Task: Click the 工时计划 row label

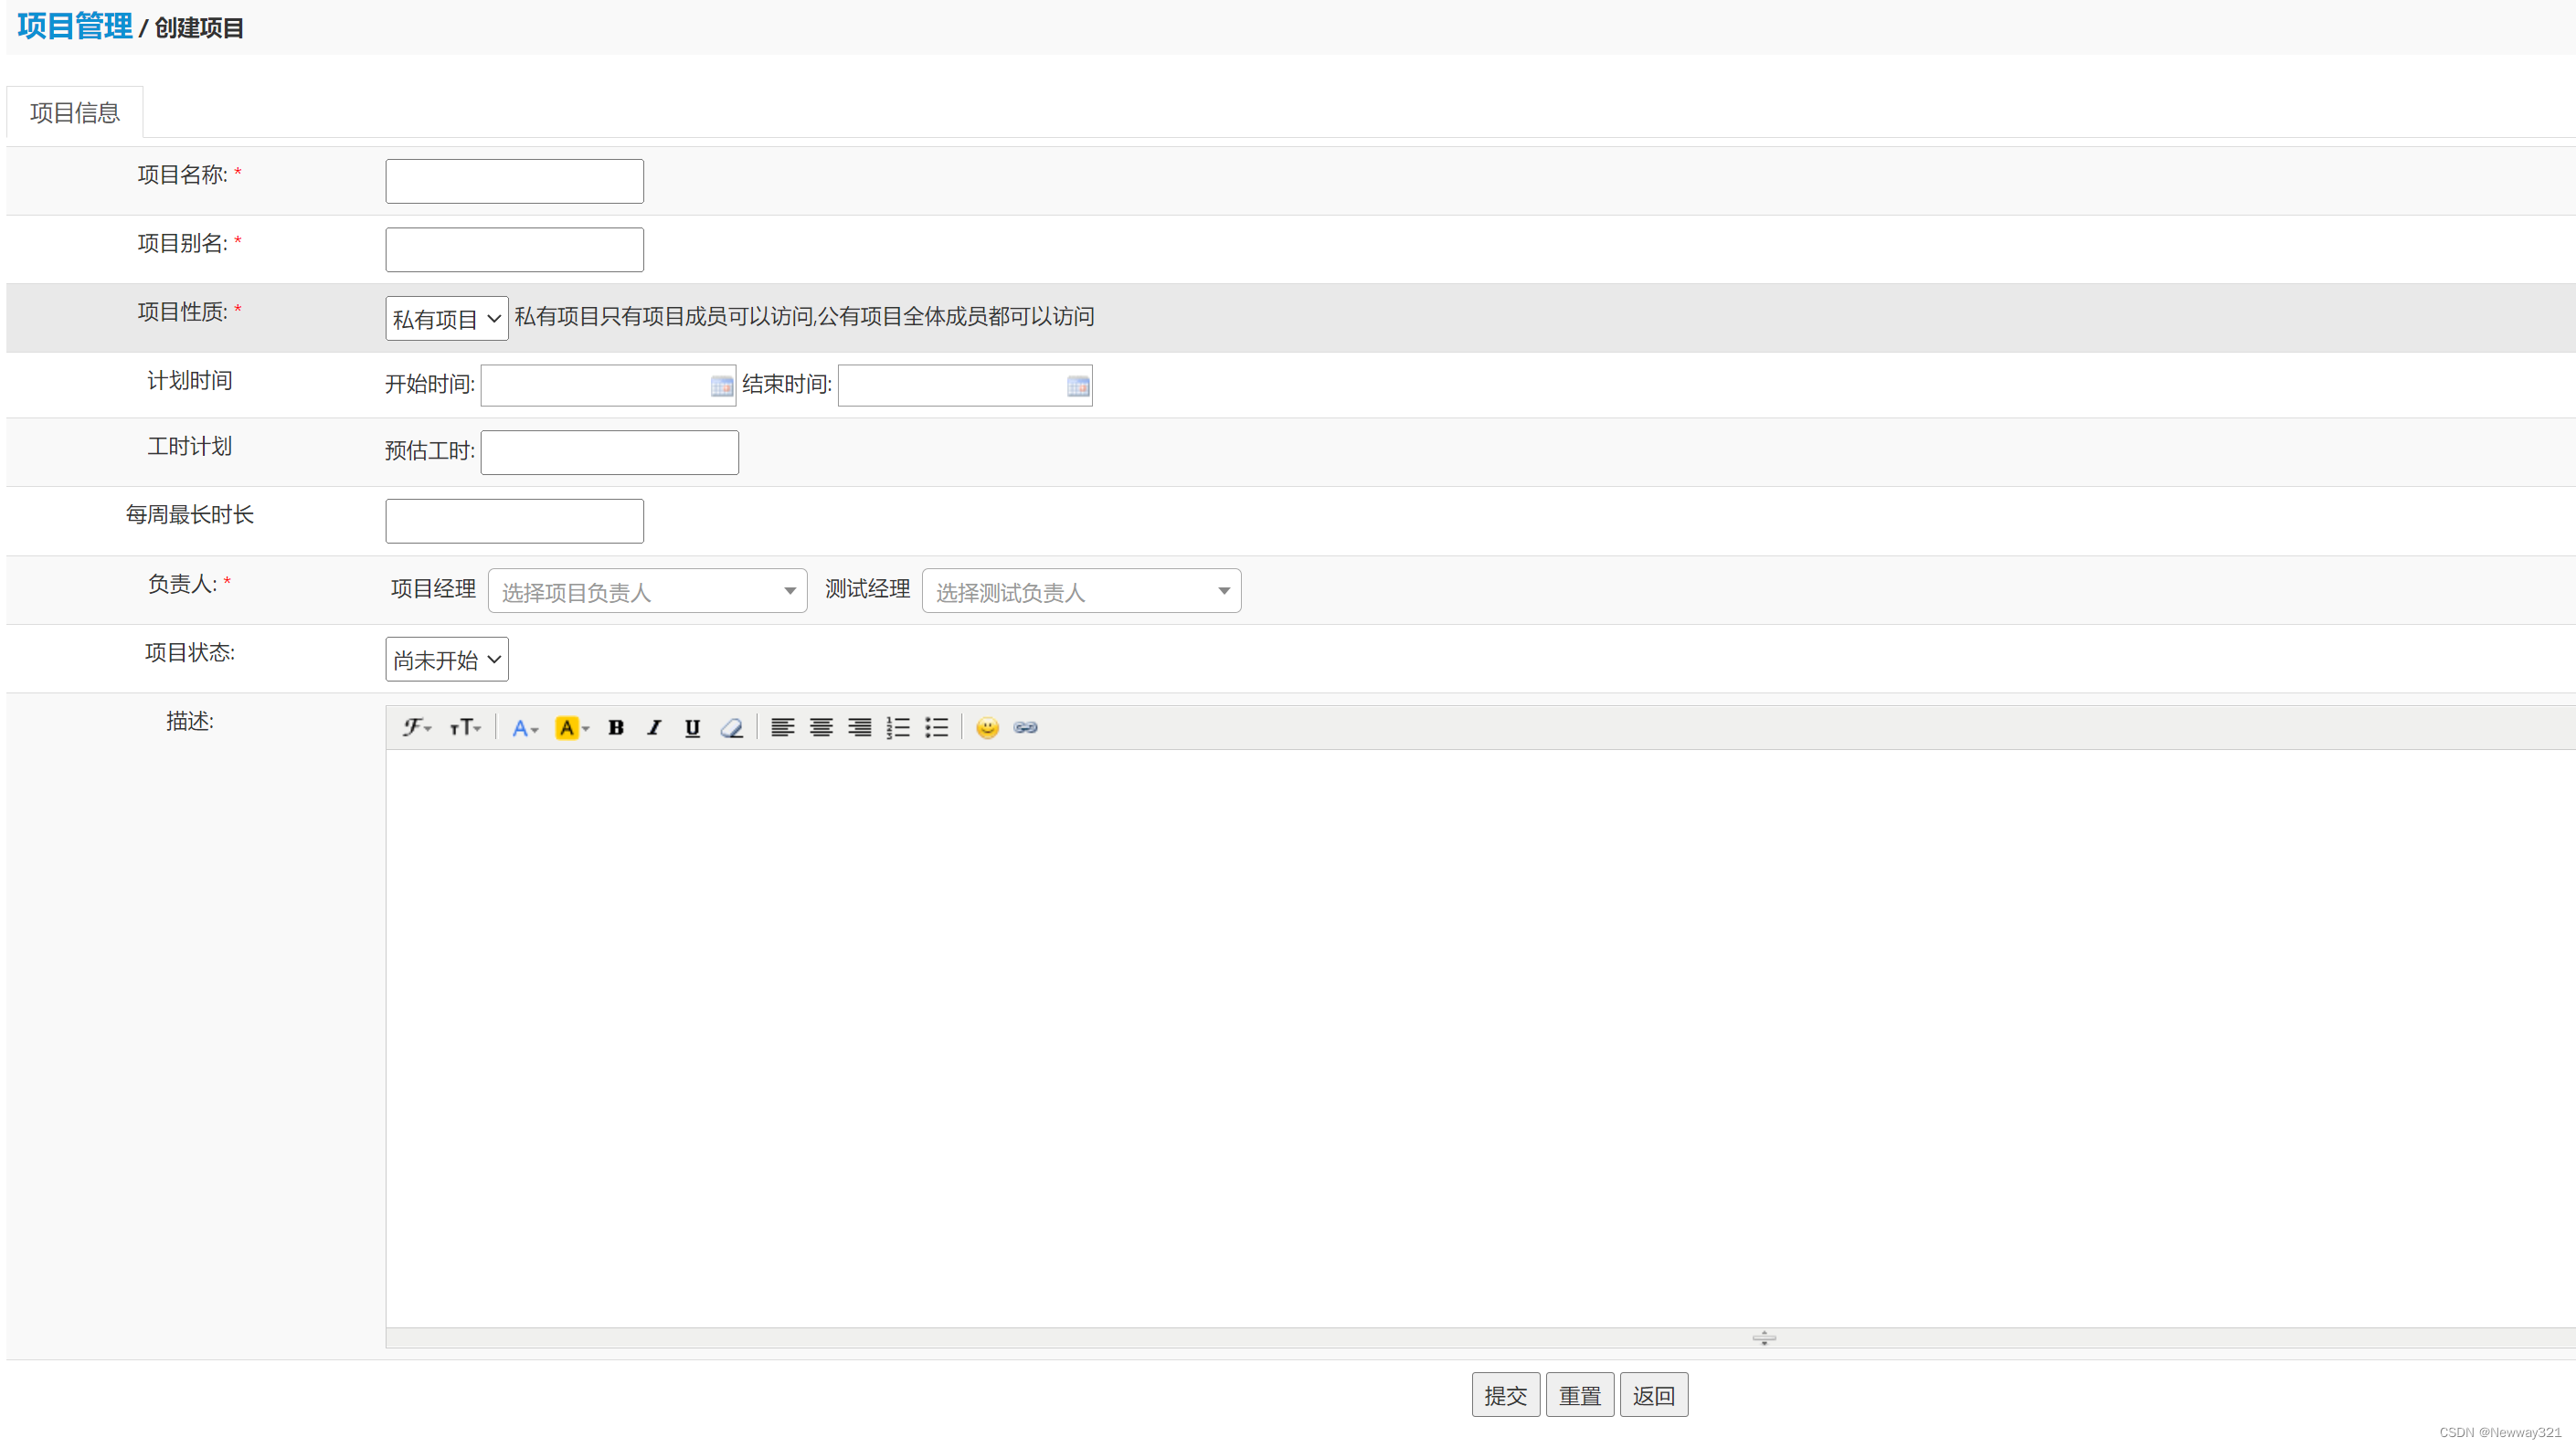Action: [x=190, y=447]
